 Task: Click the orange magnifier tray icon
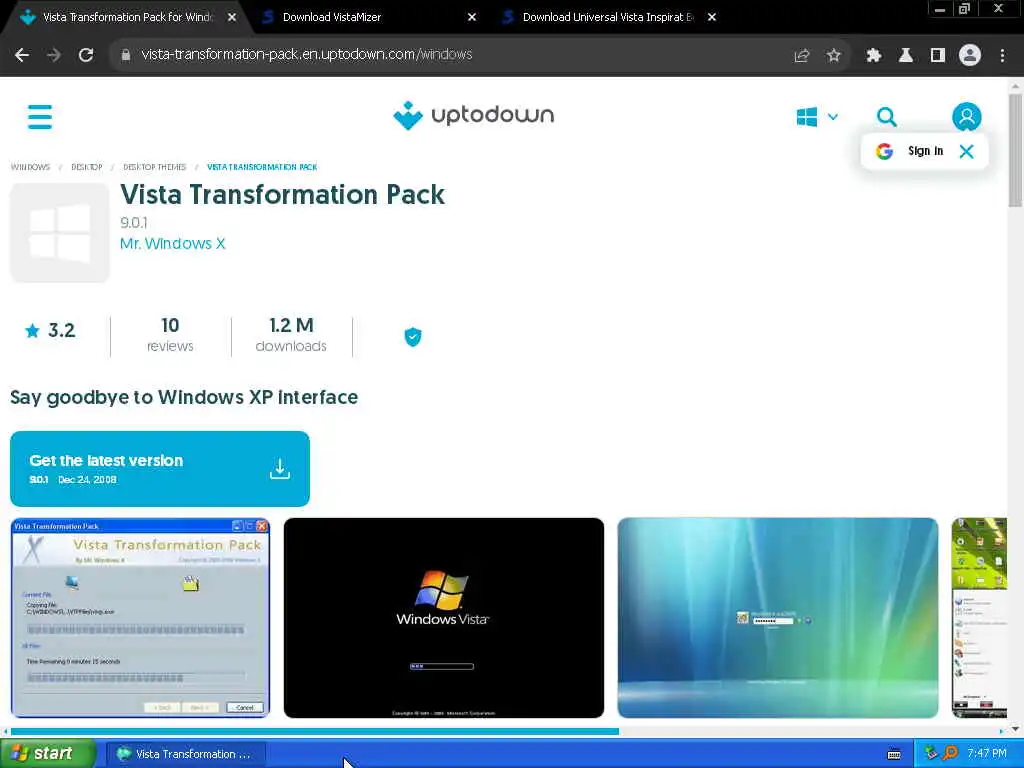coord(950,754)
